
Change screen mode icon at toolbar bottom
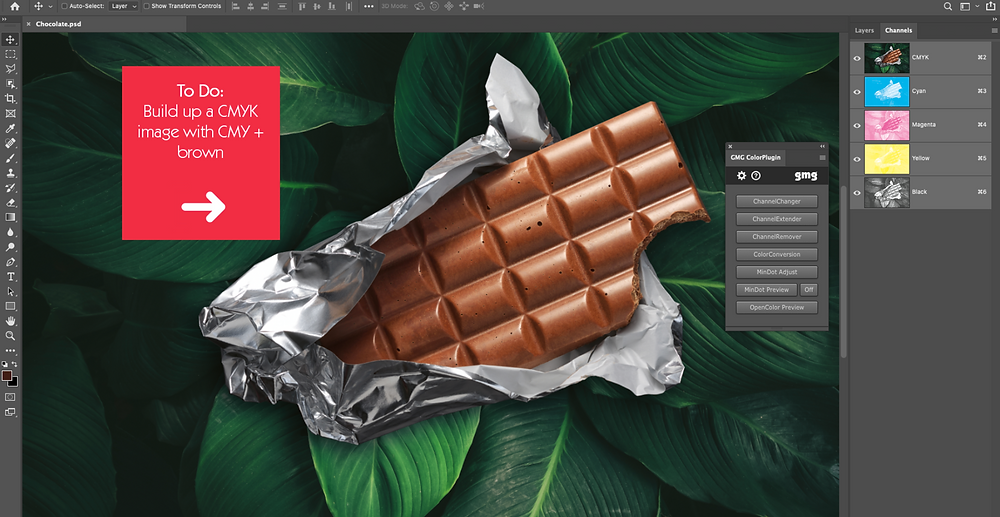click(x=11, y=412)
